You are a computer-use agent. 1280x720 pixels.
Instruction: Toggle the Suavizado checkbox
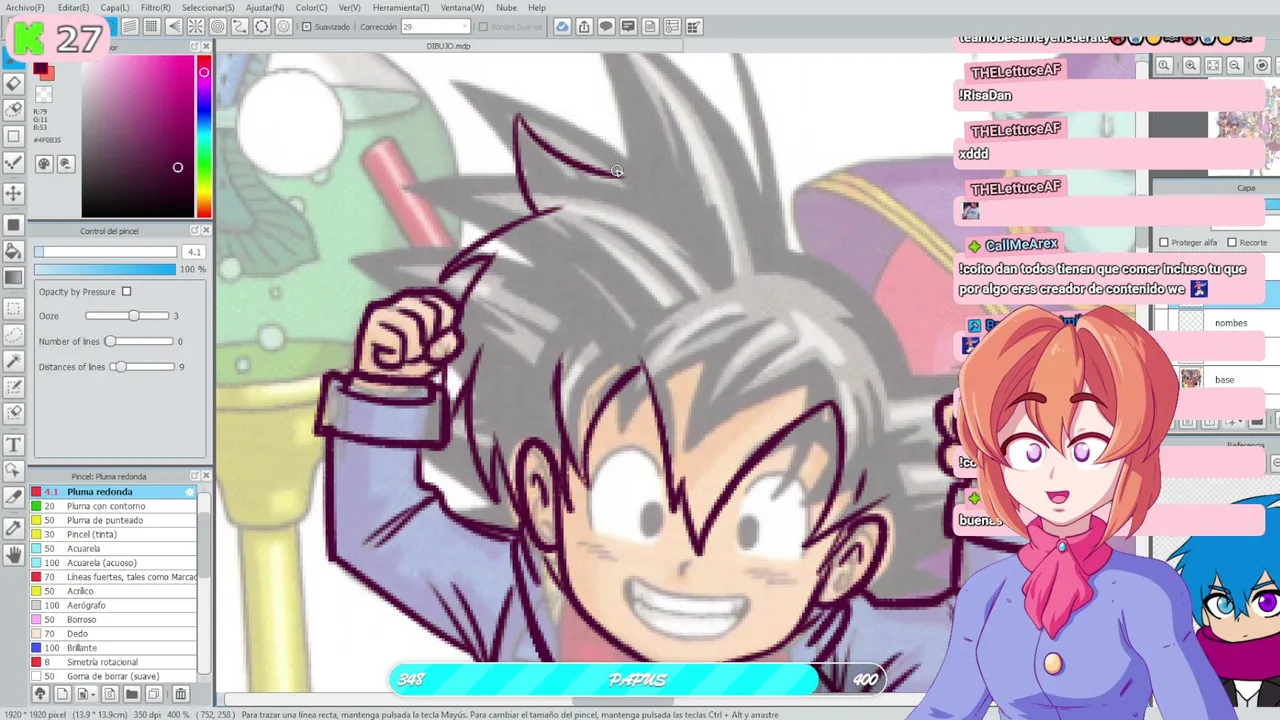tap(306, 27)
